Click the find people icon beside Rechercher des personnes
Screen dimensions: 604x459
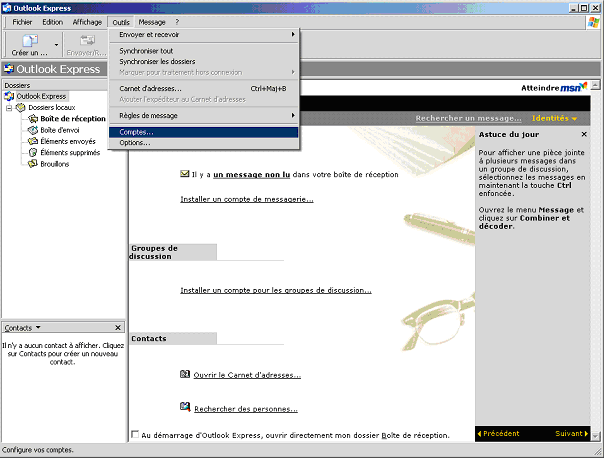tap(185, 407)
